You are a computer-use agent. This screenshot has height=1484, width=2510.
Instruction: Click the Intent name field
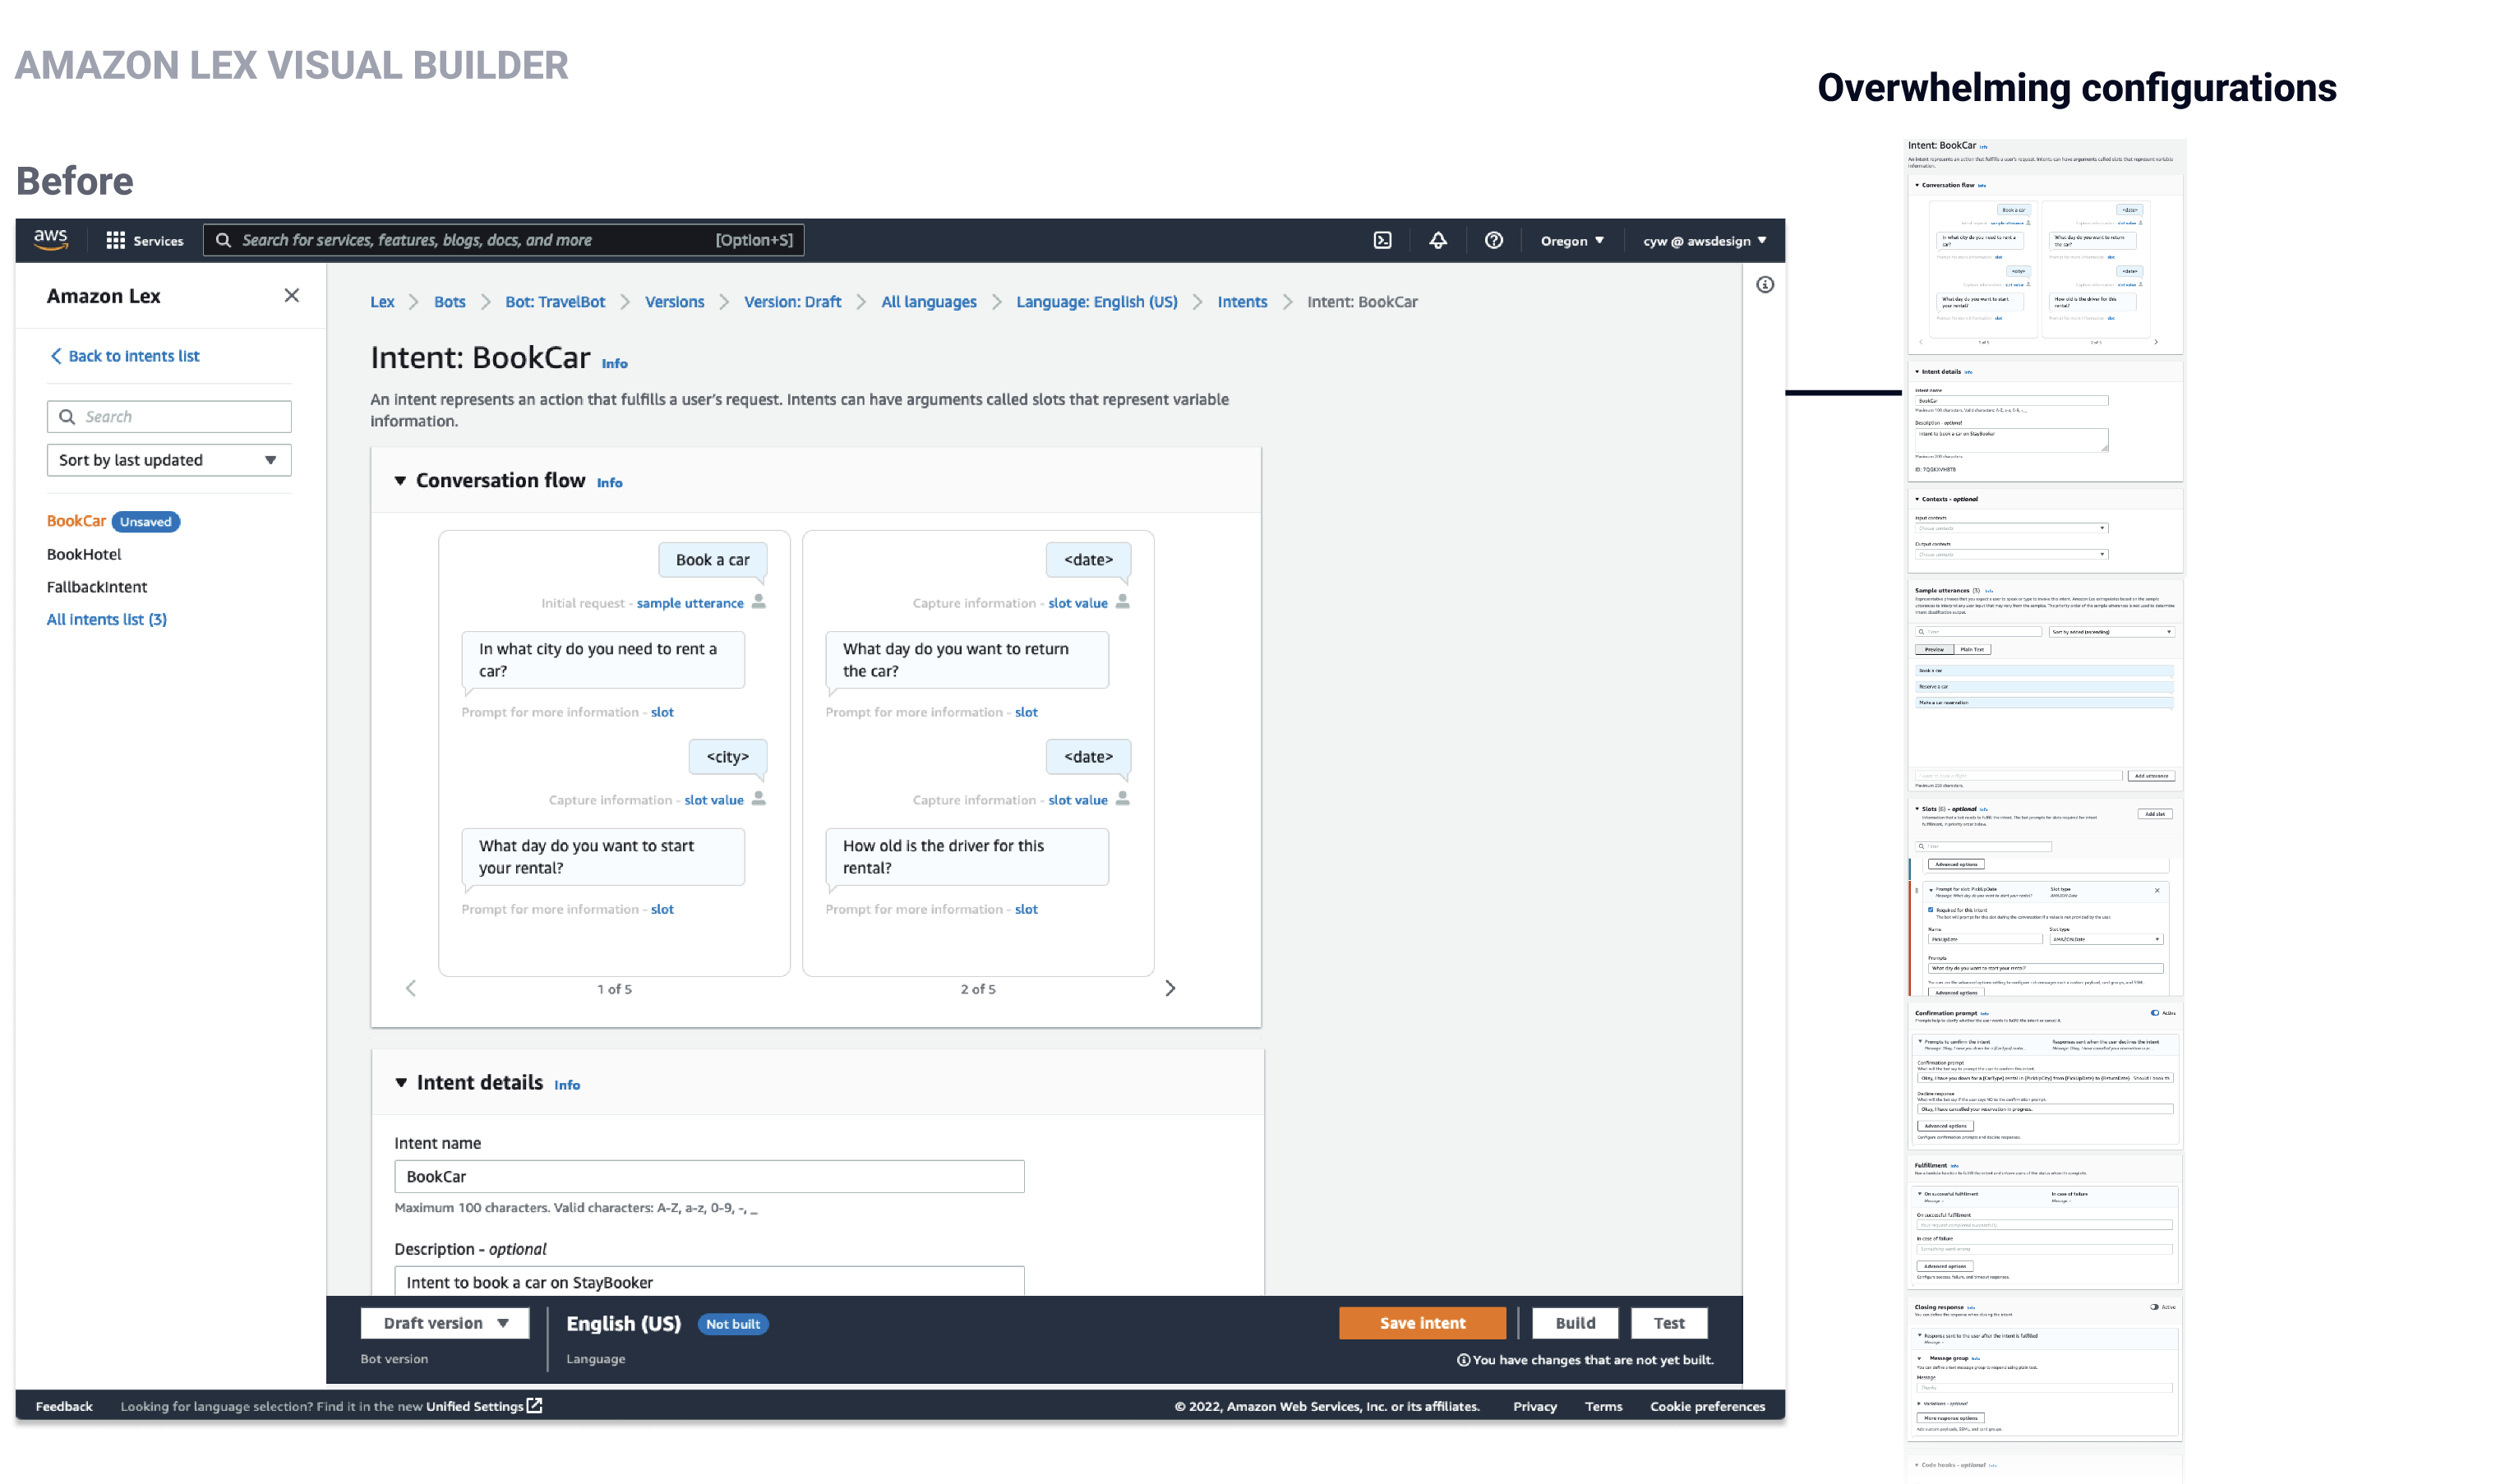click(709, 1177)
